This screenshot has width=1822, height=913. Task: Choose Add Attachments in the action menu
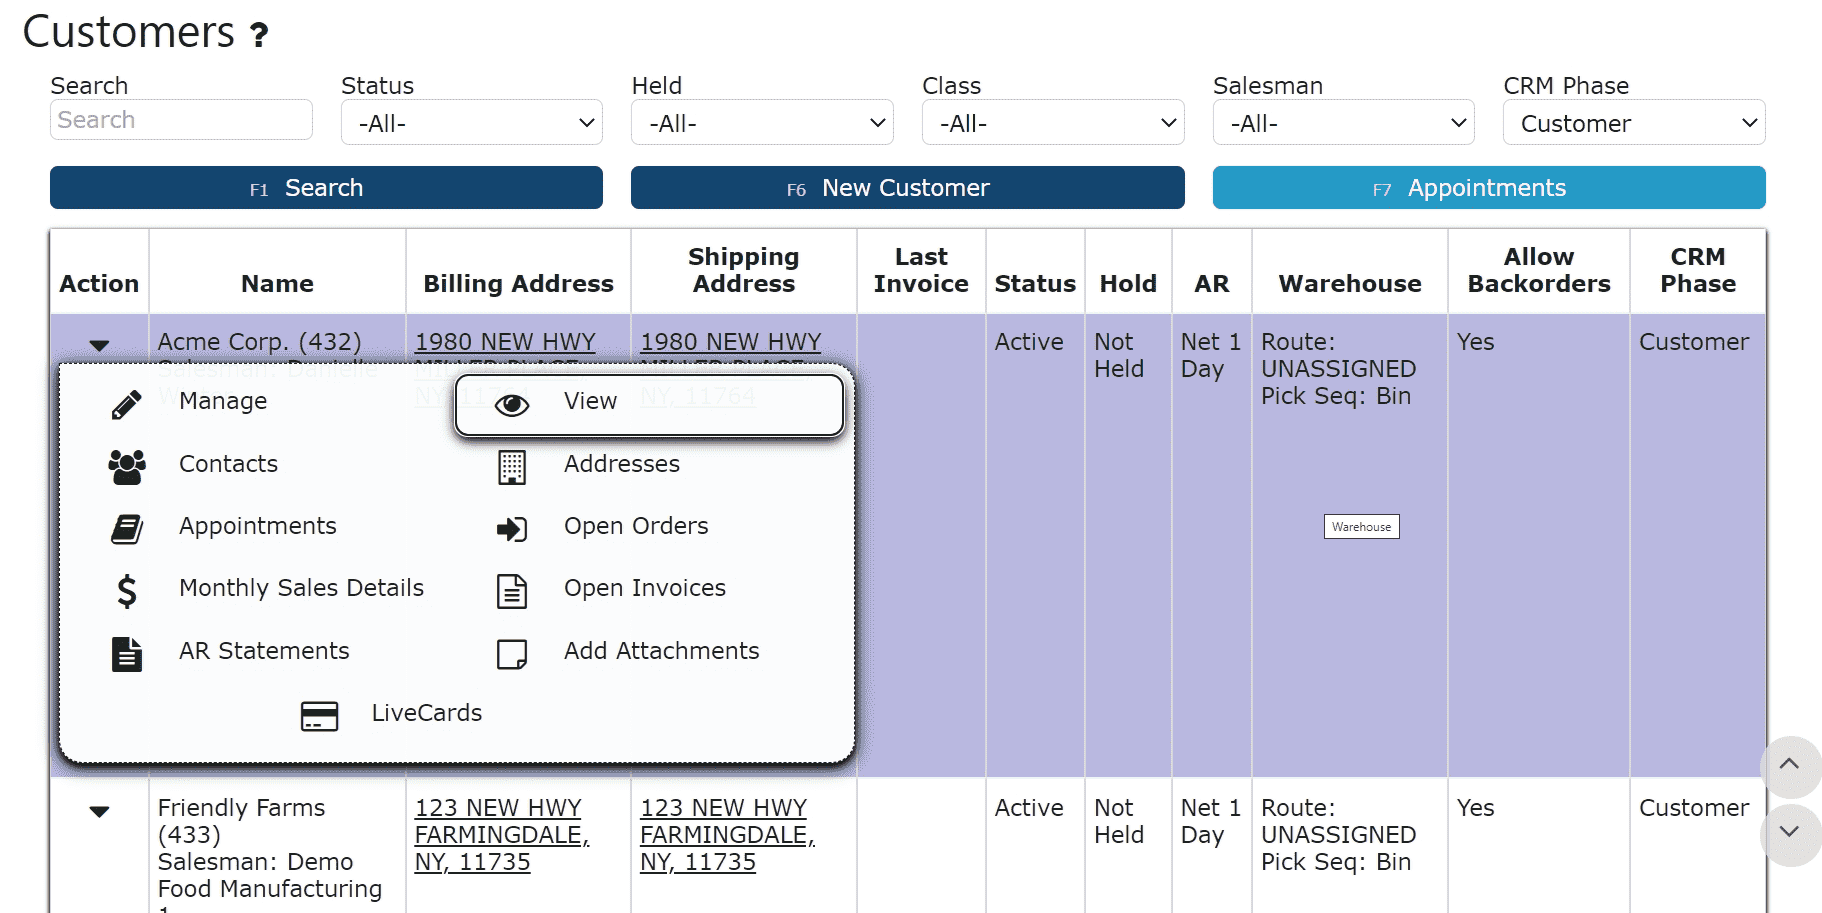[x=661, y=651]
